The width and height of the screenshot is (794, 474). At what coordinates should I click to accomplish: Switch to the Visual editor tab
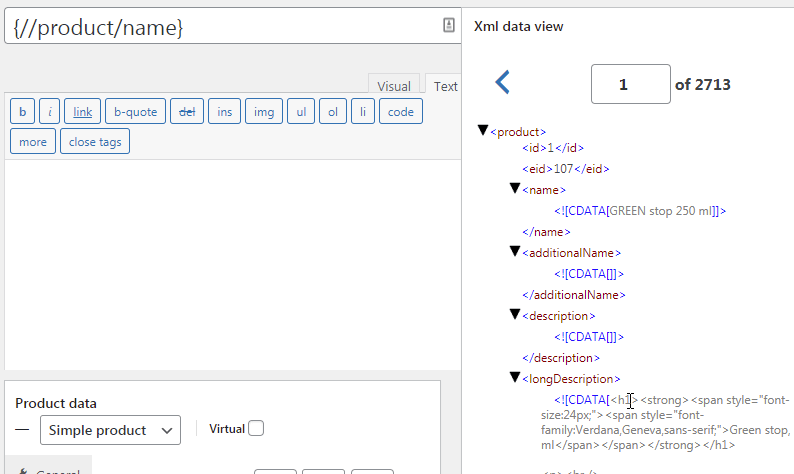[x=394, y=86]
